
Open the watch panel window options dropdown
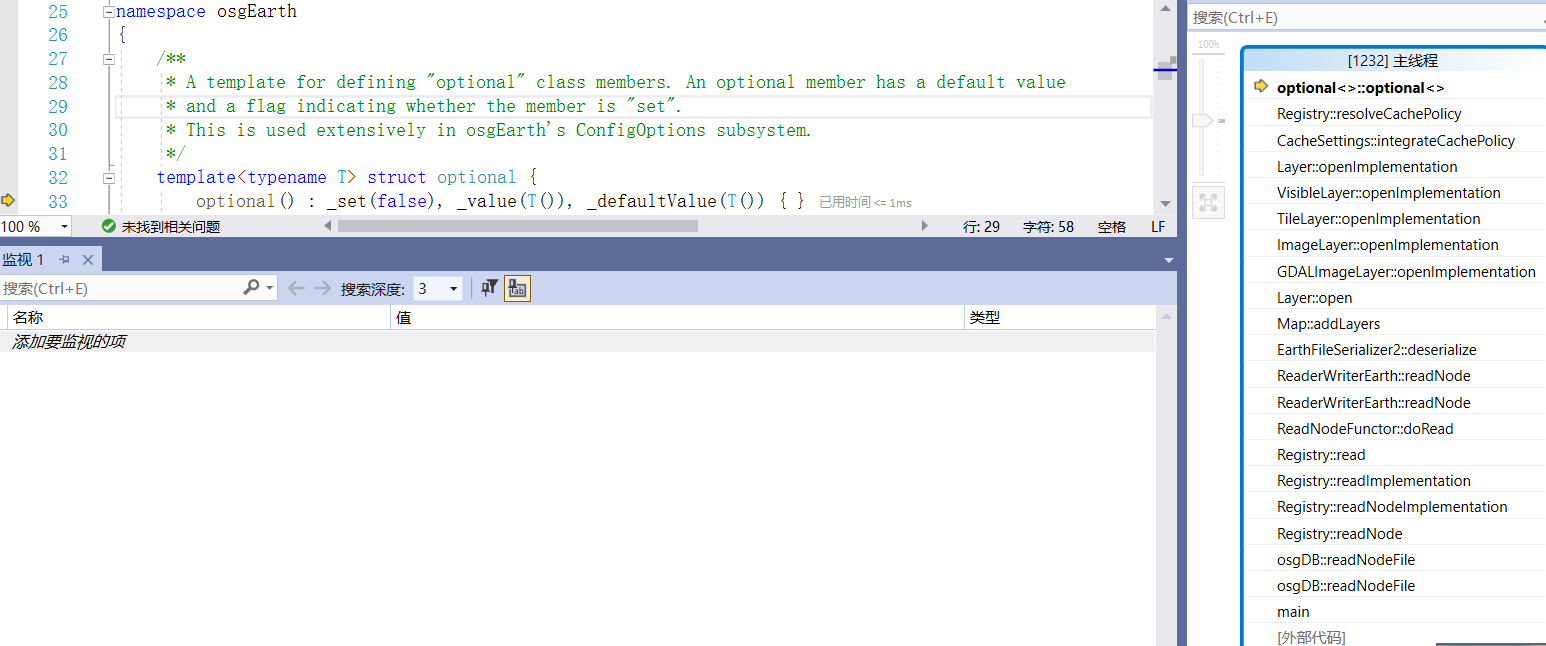coord(1168,260)
